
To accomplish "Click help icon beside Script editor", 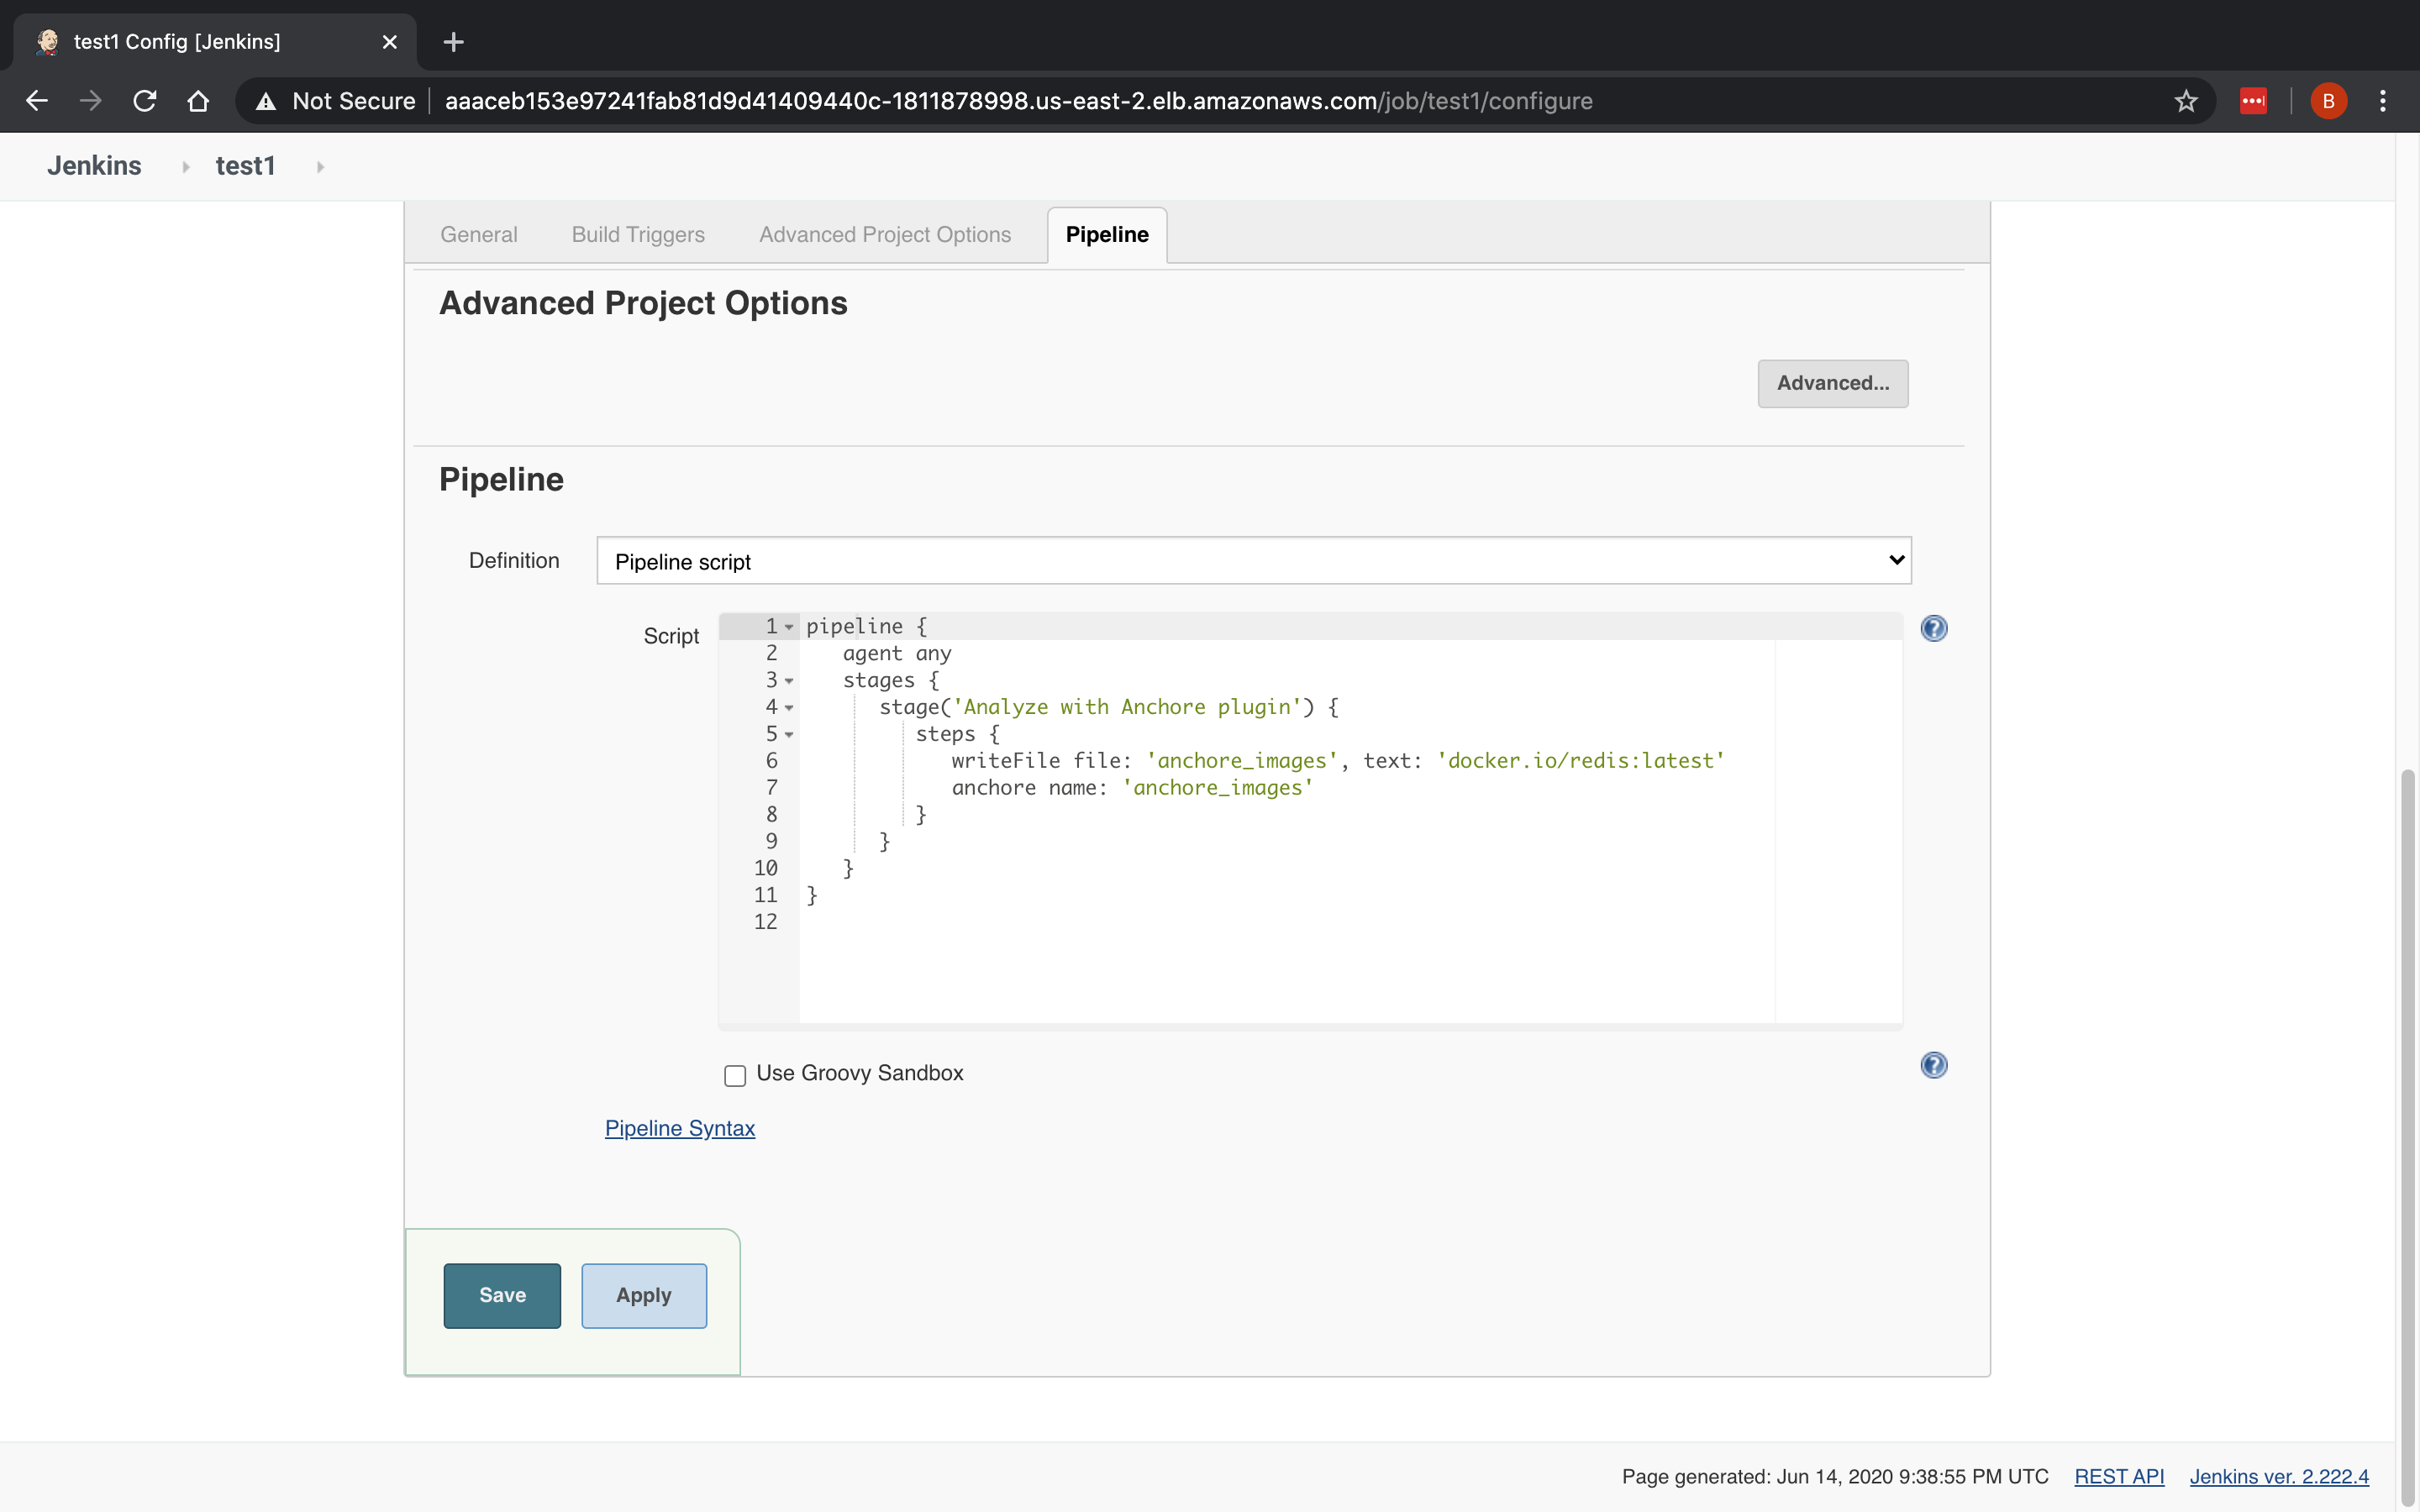I will click(x=1934, y=628).
